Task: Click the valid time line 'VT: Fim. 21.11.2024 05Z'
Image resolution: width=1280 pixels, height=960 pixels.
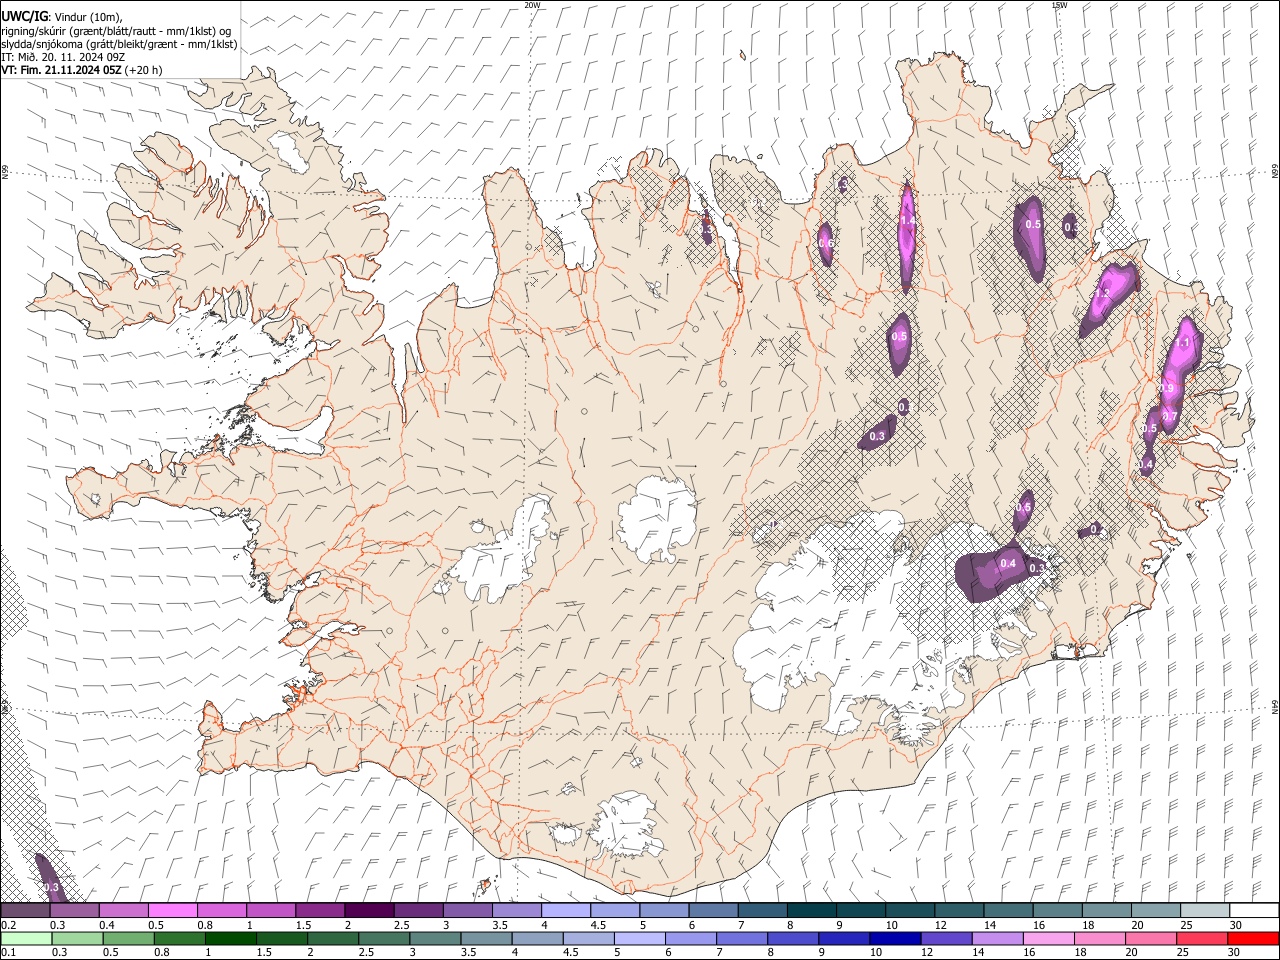Action: 62,70
